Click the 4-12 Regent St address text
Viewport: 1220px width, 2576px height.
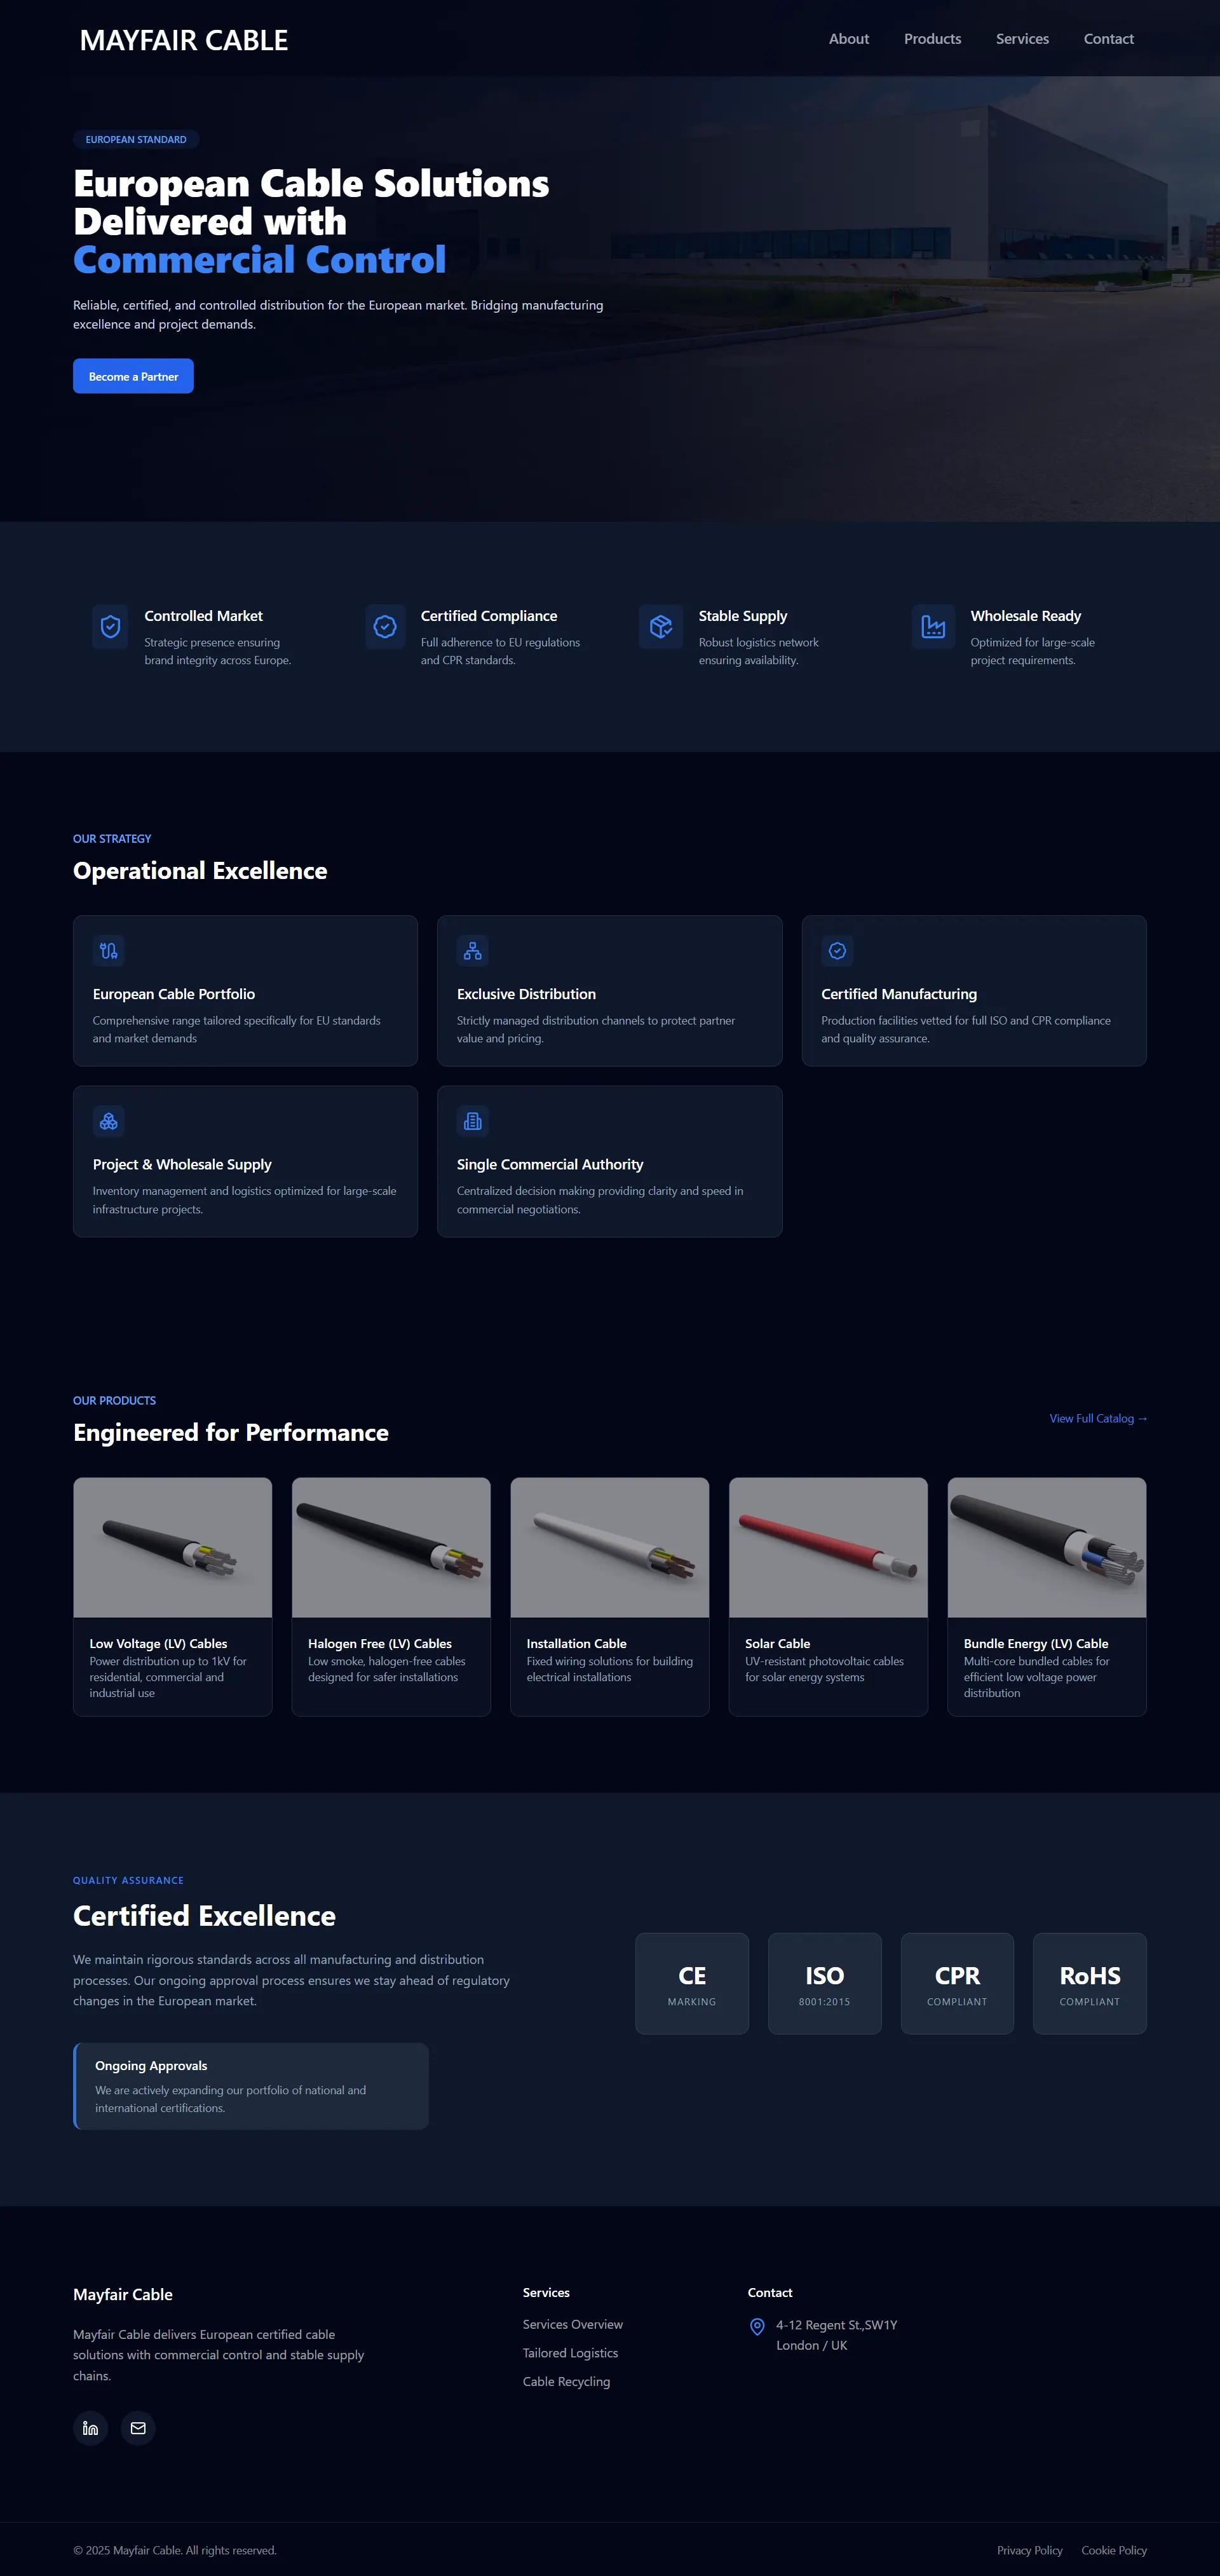837,2335
